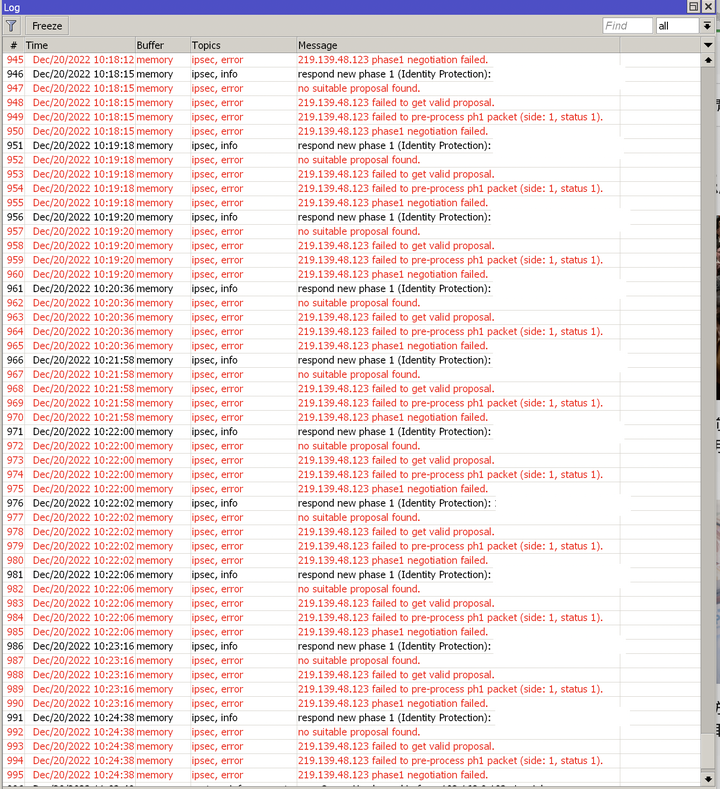Select row 946 'respond new phase 1' message
This screenshot has height=789, width=720.
(x=394, y=74)
